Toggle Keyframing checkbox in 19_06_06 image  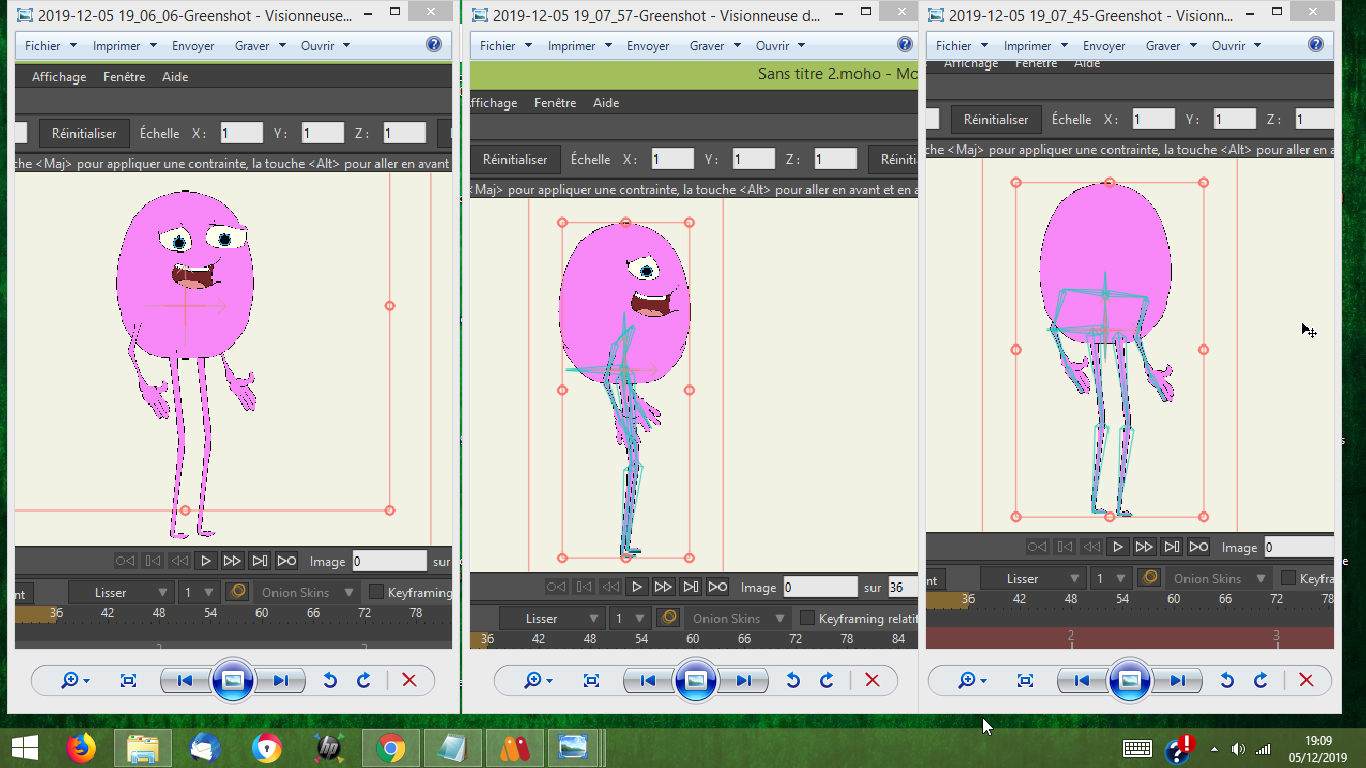377,592
